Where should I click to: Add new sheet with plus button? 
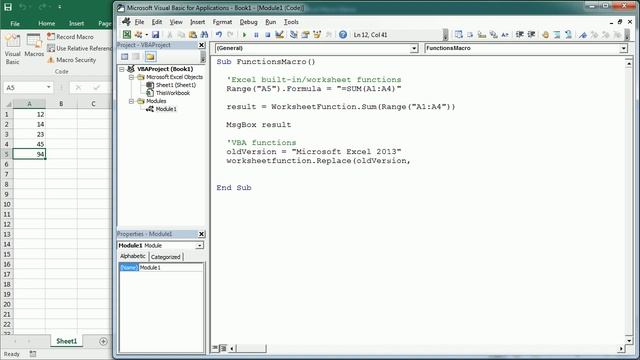[103, 341]
